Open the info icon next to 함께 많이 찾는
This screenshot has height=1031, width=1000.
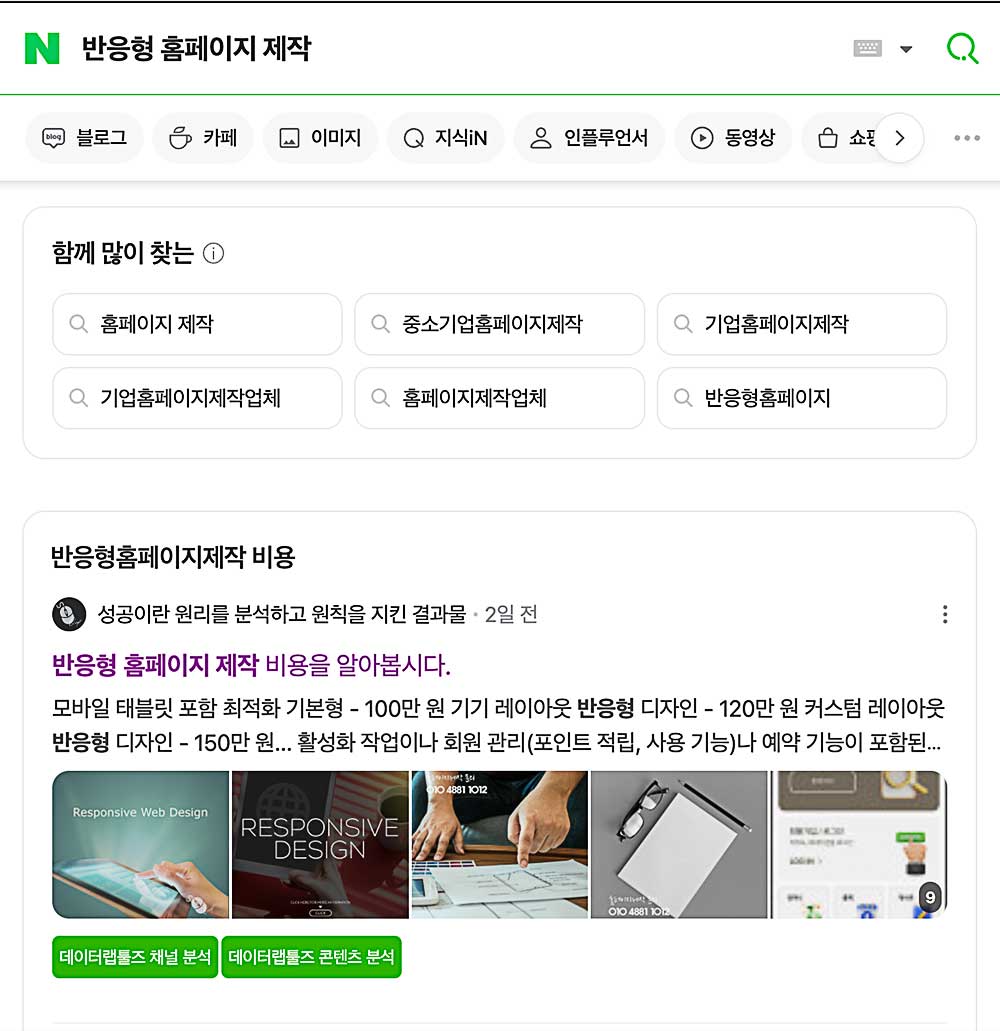[214, 253]
